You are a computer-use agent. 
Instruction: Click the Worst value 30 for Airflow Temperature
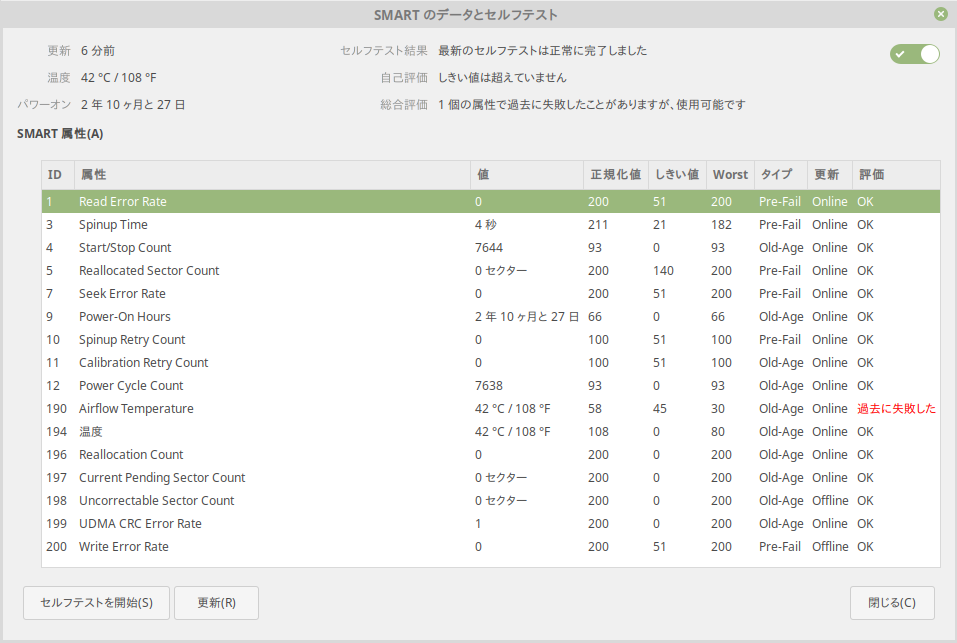(718, 409)
